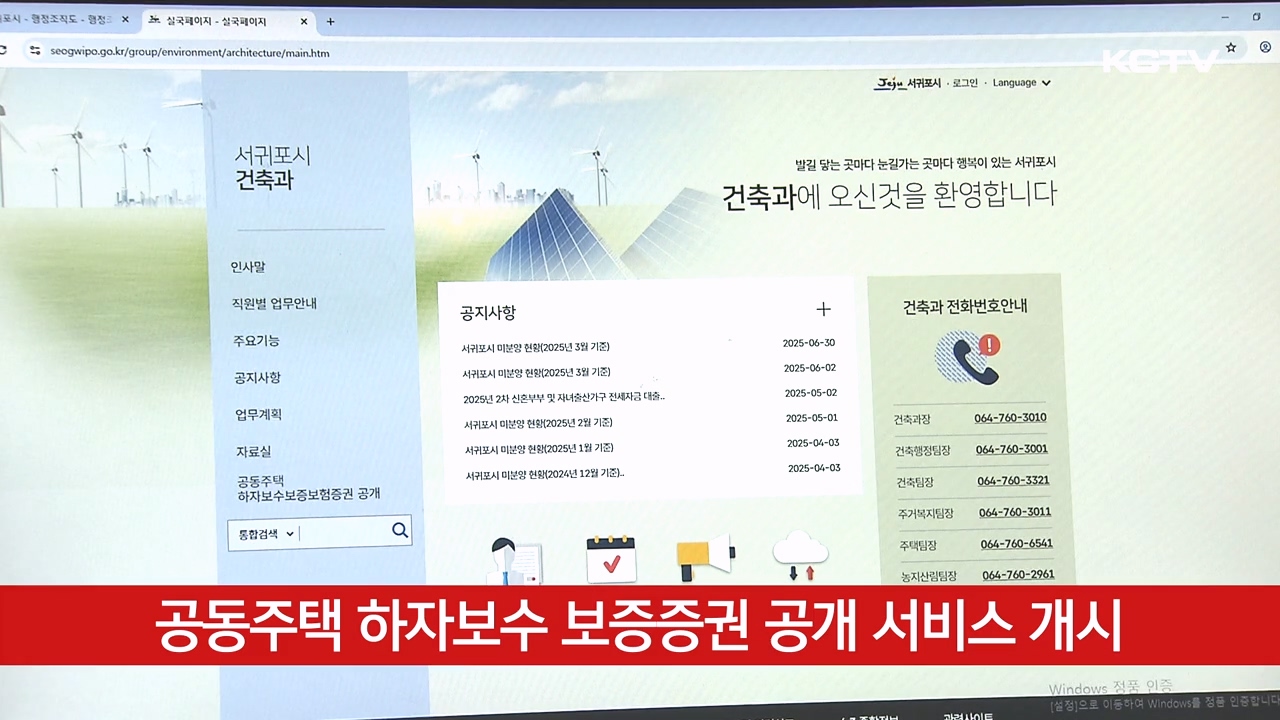Screen dimensions: 1280x720
Task: Select the calendar checkmark icon
Action: [610, 557]
